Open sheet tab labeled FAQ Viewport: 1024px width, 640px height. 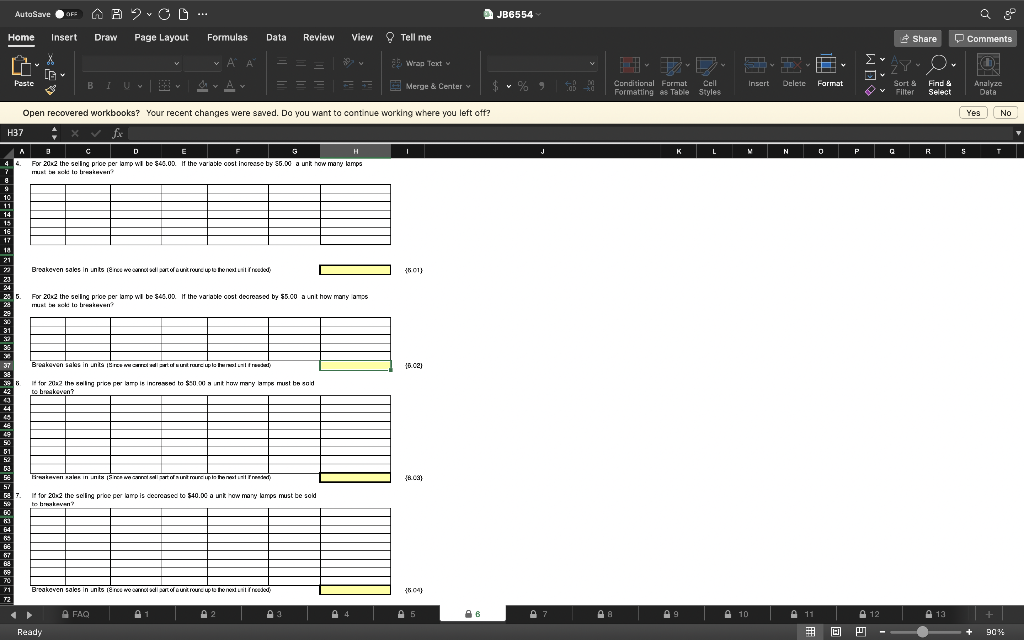75,614
